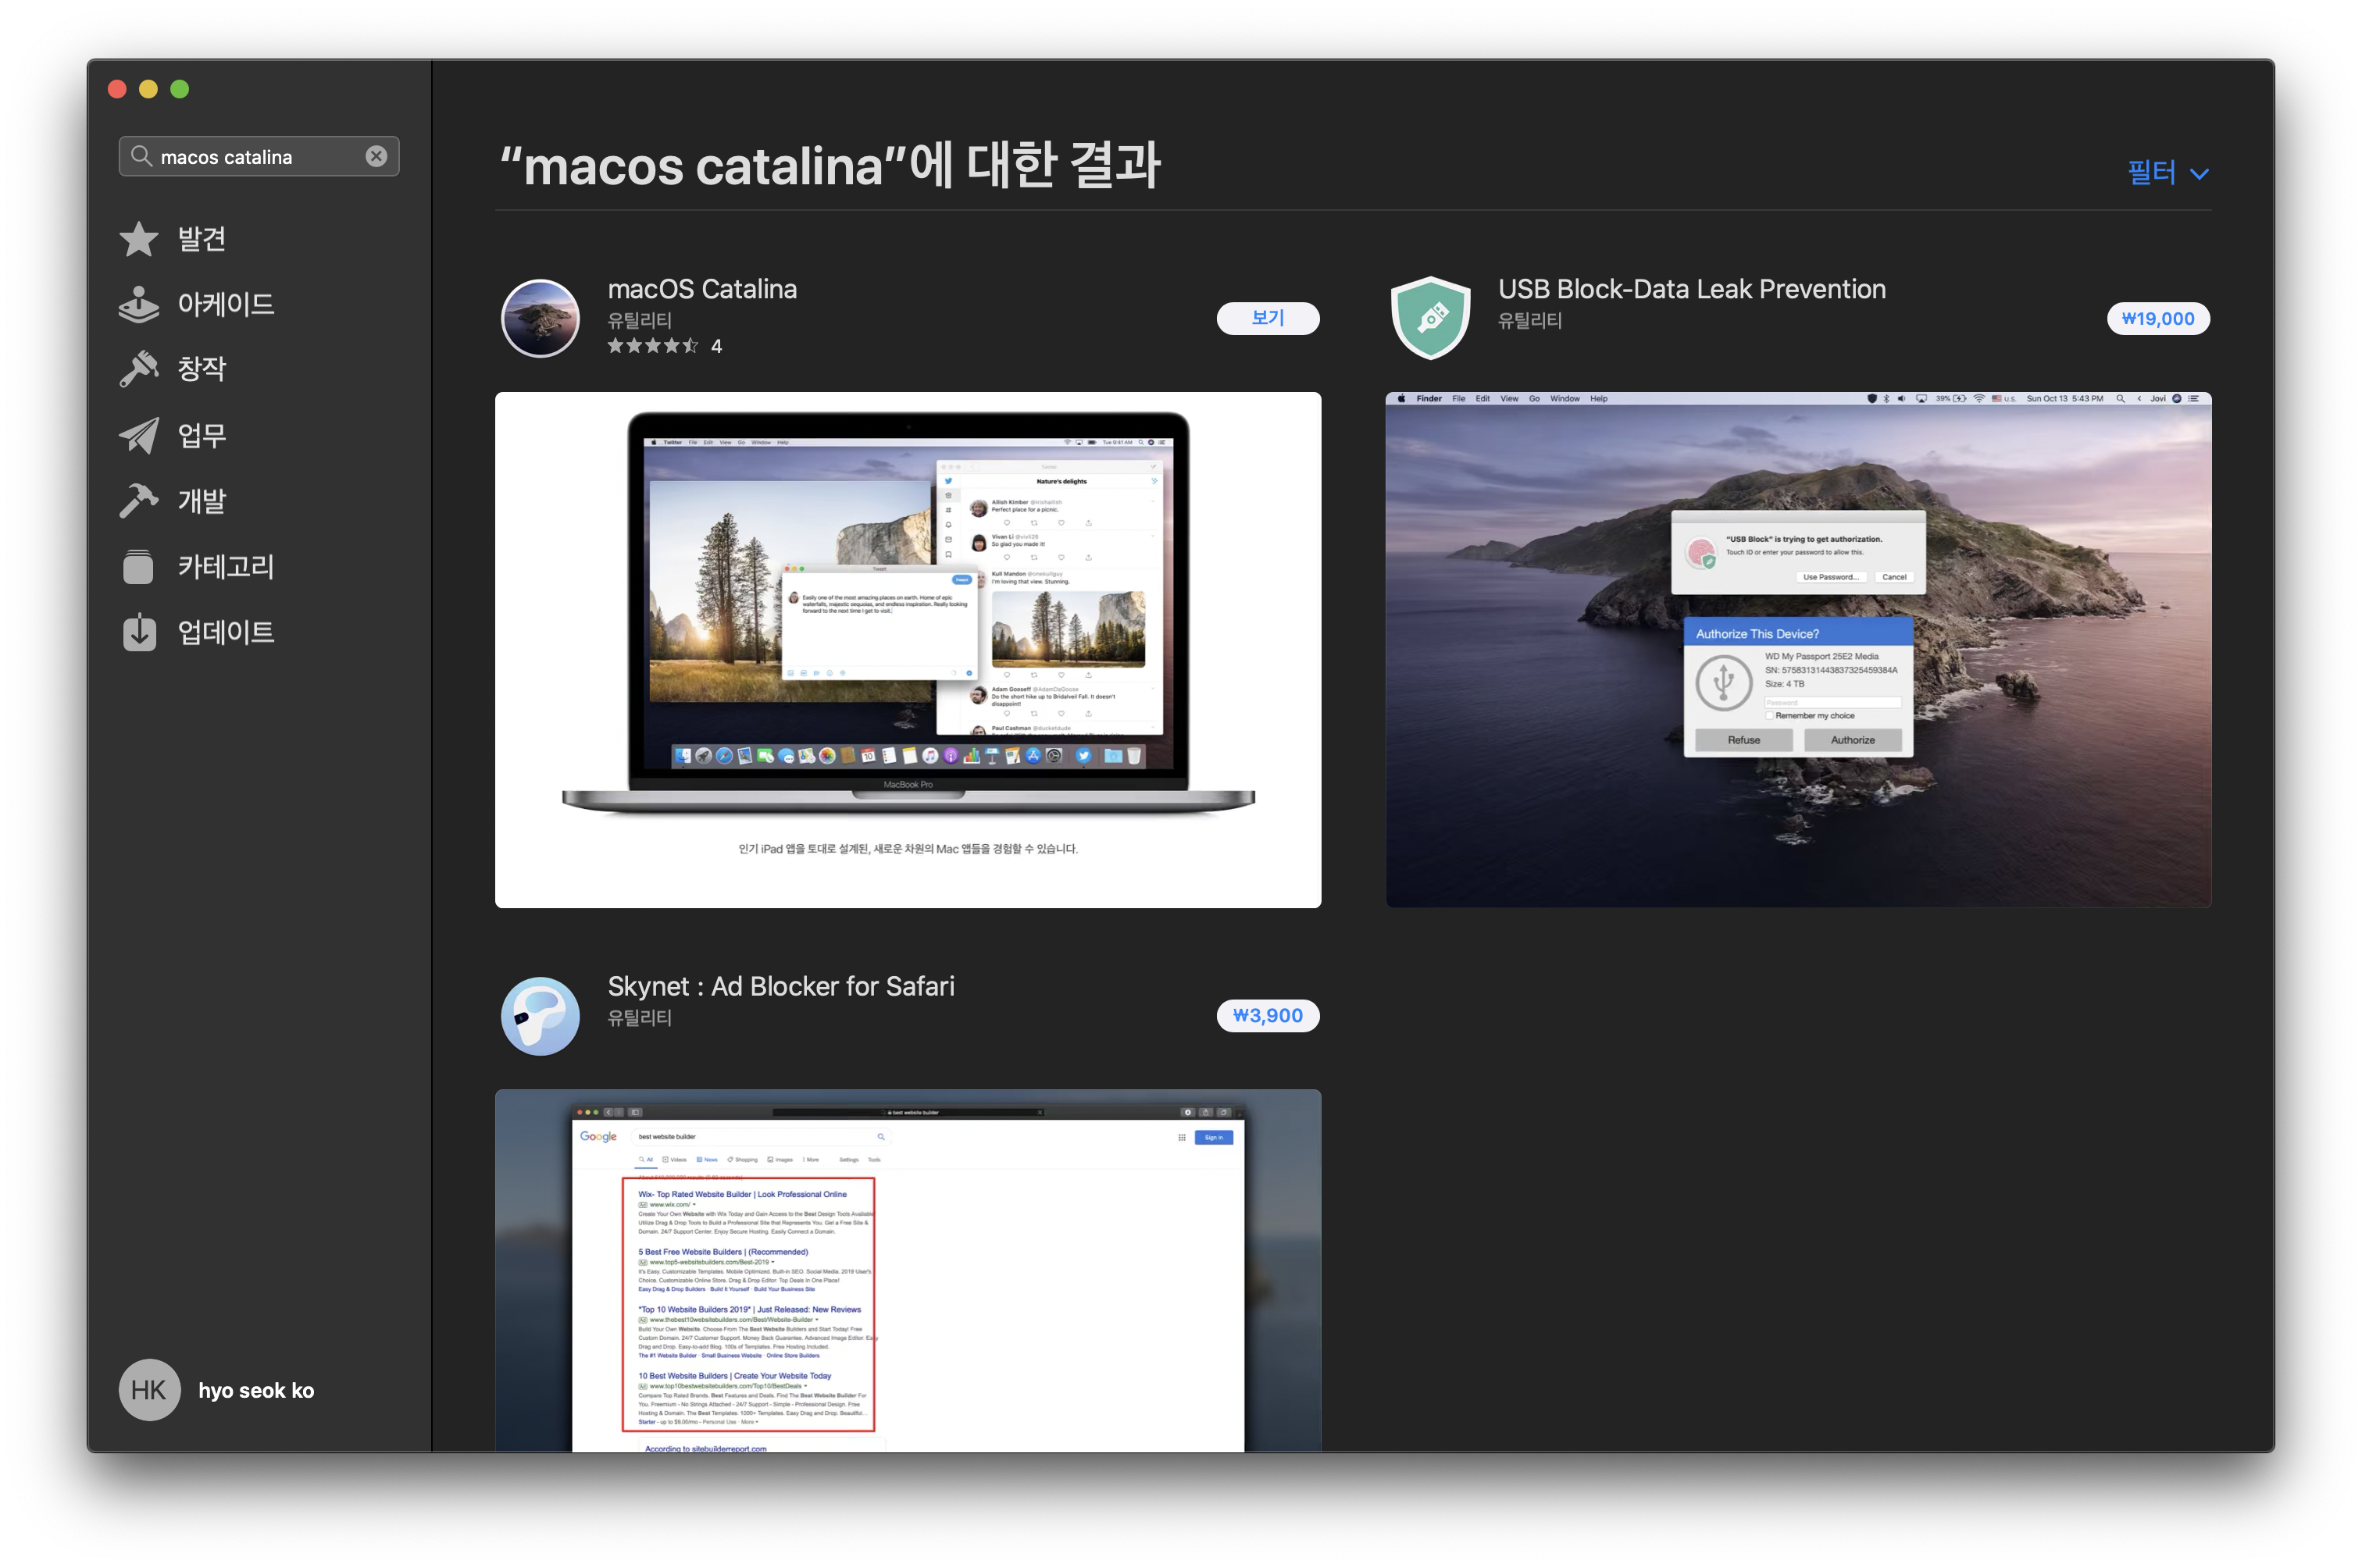Select the Develop hammer icon
This screenshot has height=1568, width=2362.
[x=138, y=500]
